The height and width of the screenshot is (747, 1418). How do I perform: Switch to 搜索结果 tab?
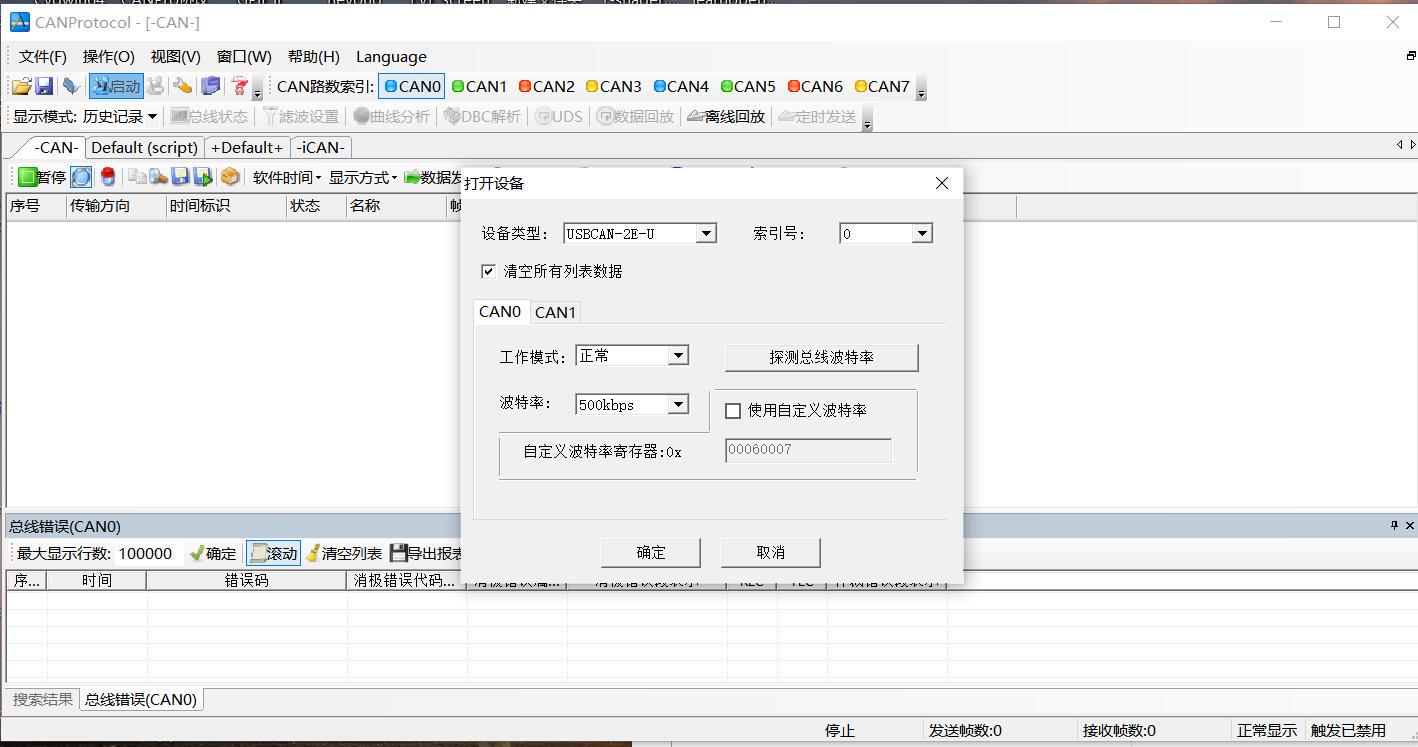click(x=42, y=700)
